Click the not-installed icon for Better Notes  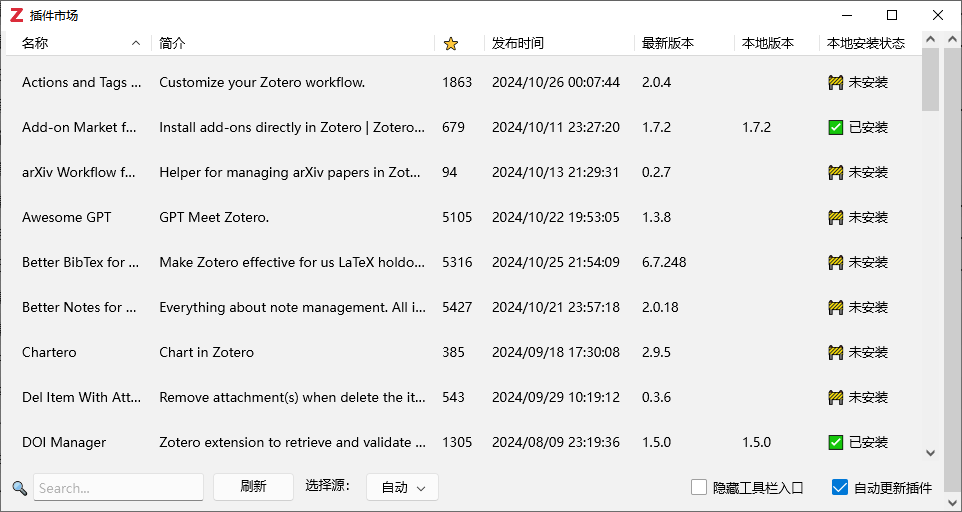(835, 307)
